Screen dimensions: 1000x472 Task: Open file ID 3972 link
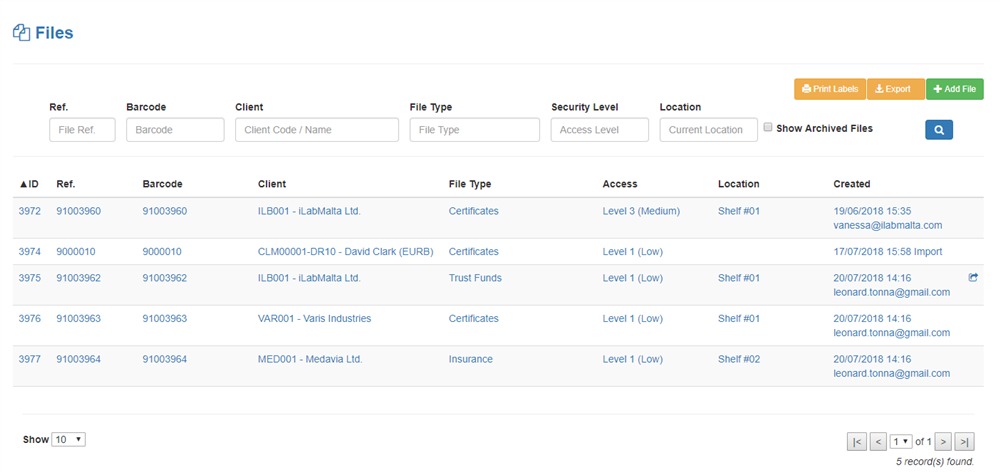(29, 211)
